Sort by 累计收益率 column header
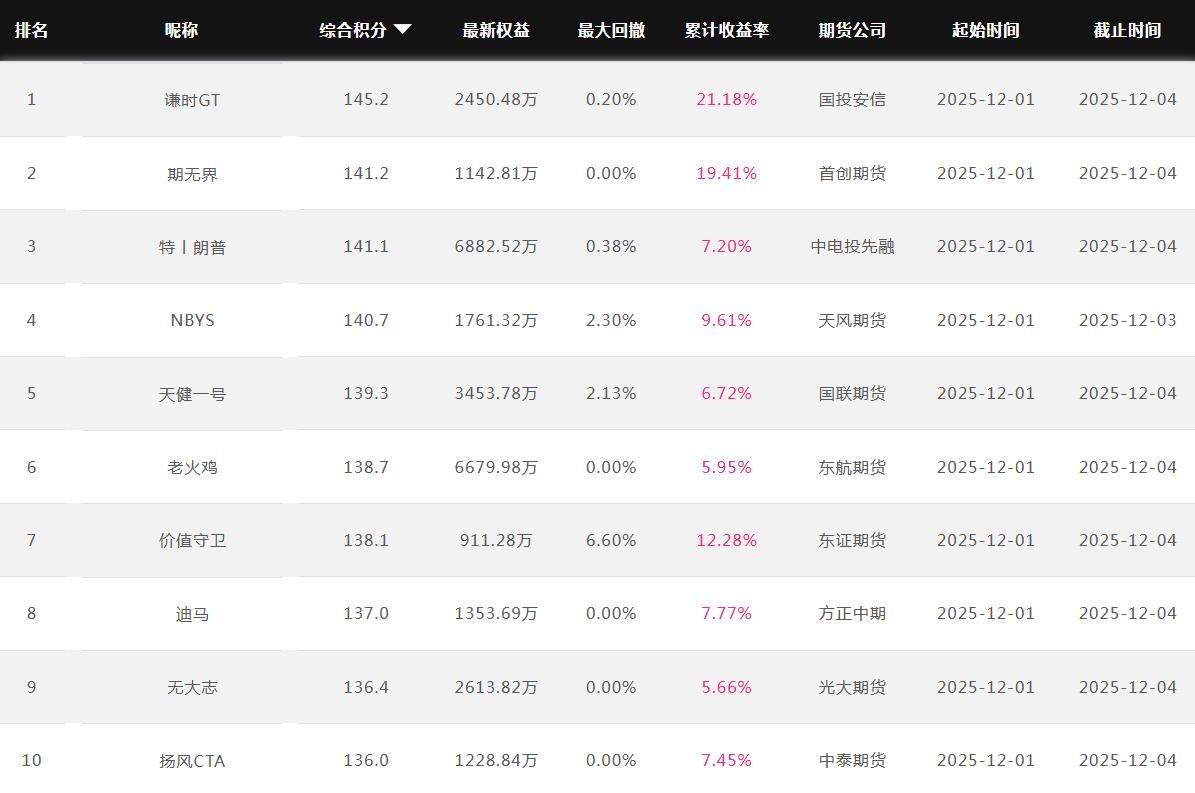 coord(726,30)
